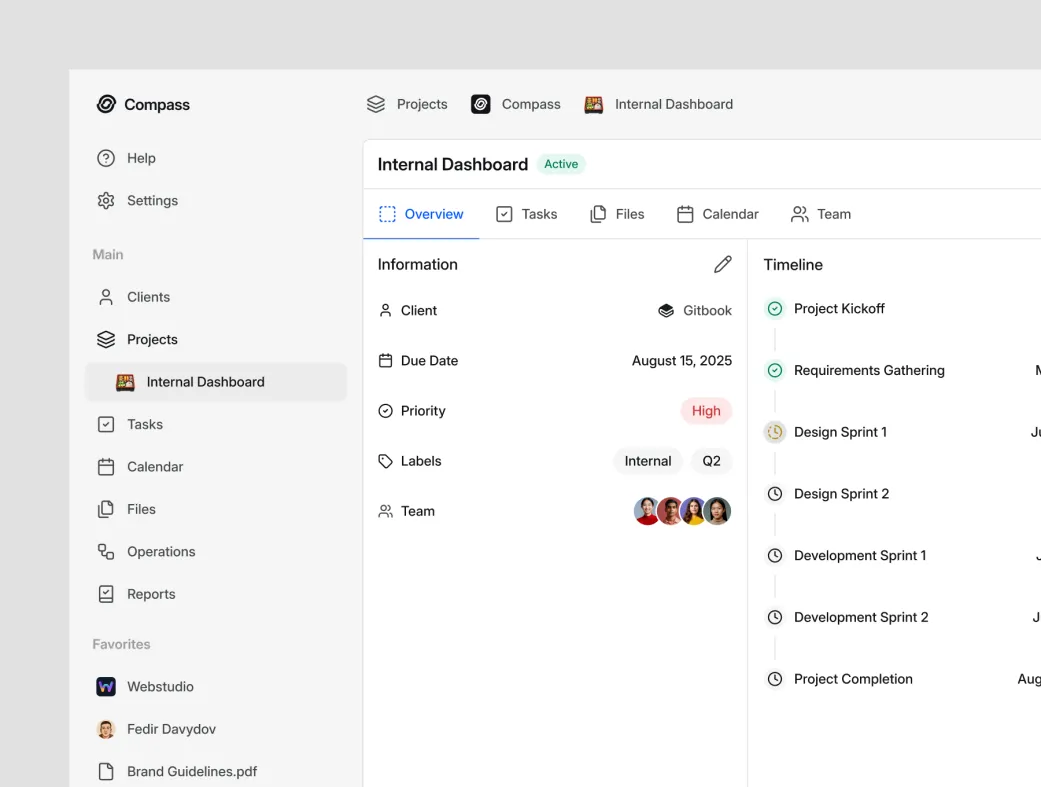Expand Projects in the sidebar

click(152, 340)
